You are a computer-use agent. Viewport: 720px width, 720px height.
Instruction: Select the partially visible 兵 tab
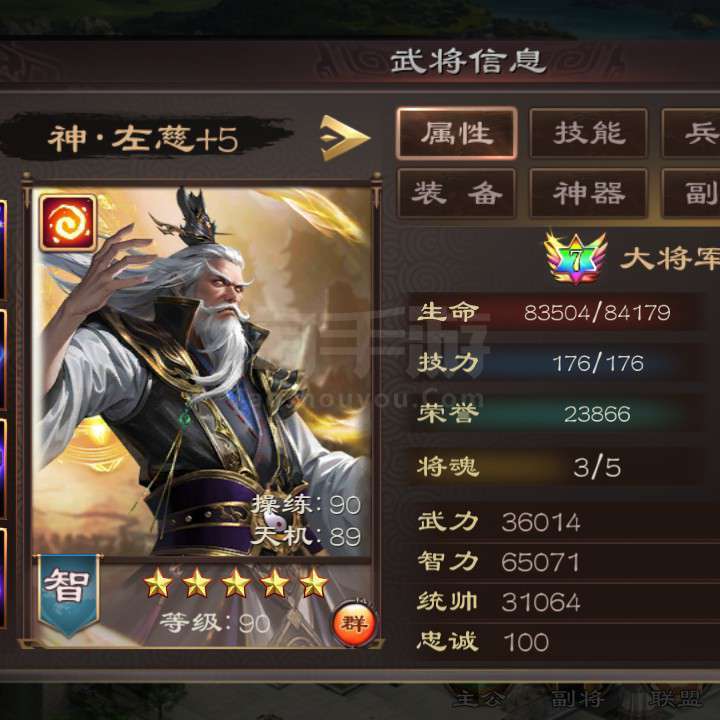tap(691, 134)
